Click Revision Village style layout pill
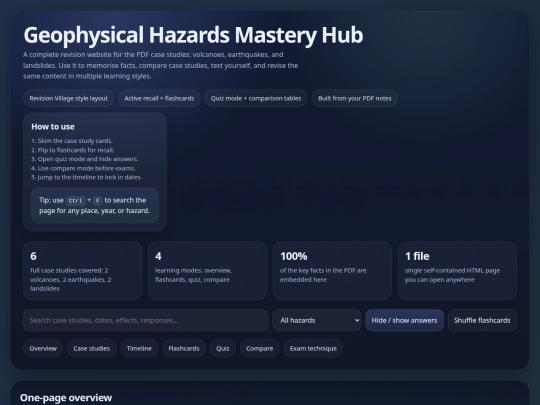Image resolution: width=540 pixels, height=405 pixels. [69, 98]
